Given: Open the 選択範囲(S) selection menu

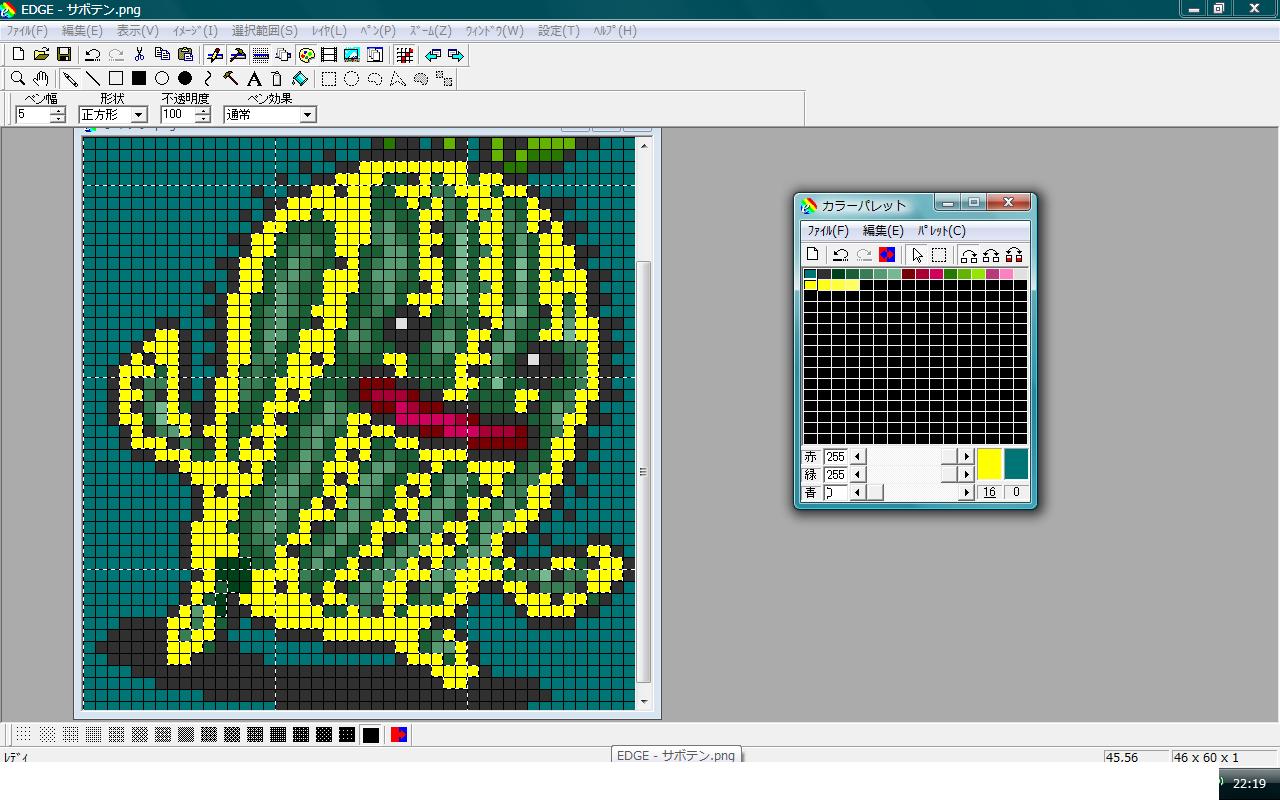Looking at the screenshot, I should (265, 30).
